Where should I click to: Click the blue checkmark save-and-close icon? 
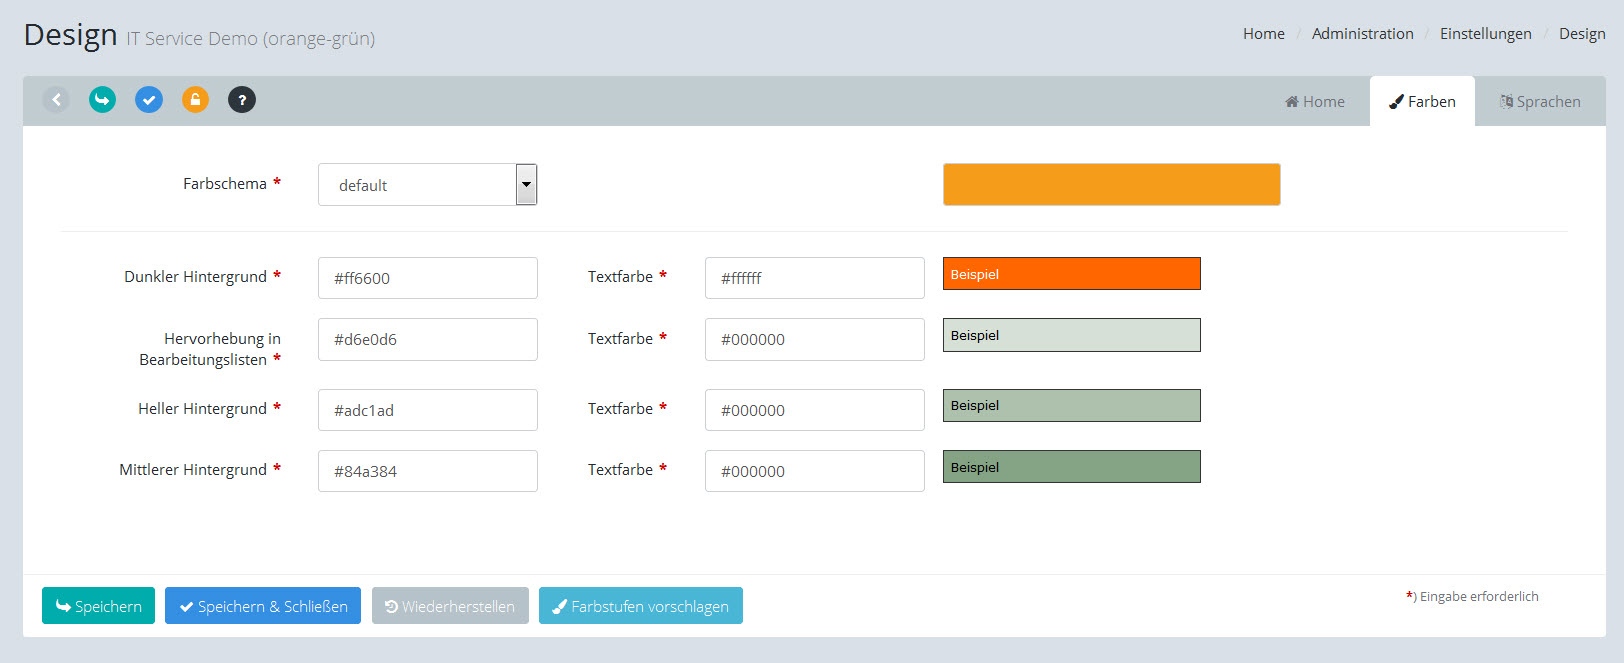click(149, 100)
